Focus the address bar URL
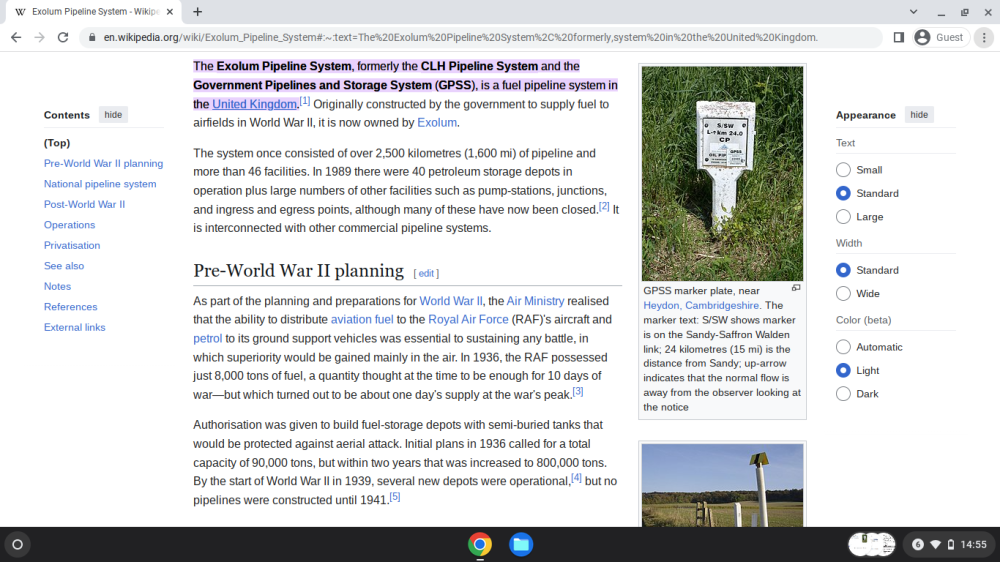This screenshot has height=562, width=1000. pyautogui.click(x=460, y=38)
